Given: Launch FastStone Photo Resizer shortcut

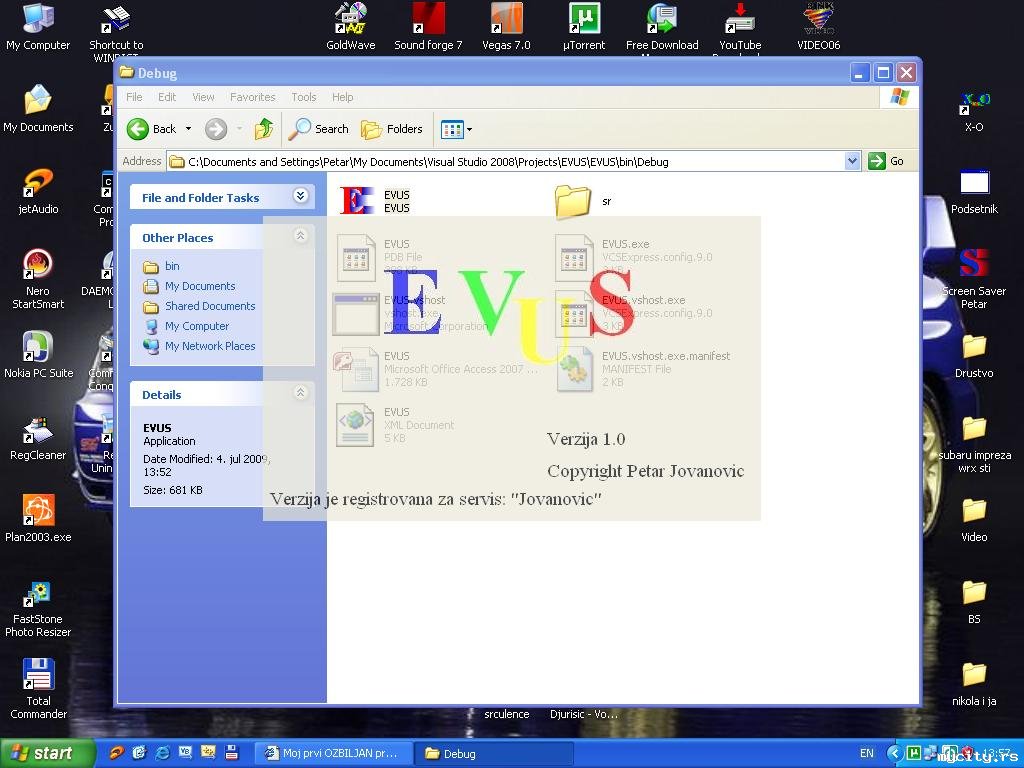Looking at the screenshot, I should coord(38,609).
